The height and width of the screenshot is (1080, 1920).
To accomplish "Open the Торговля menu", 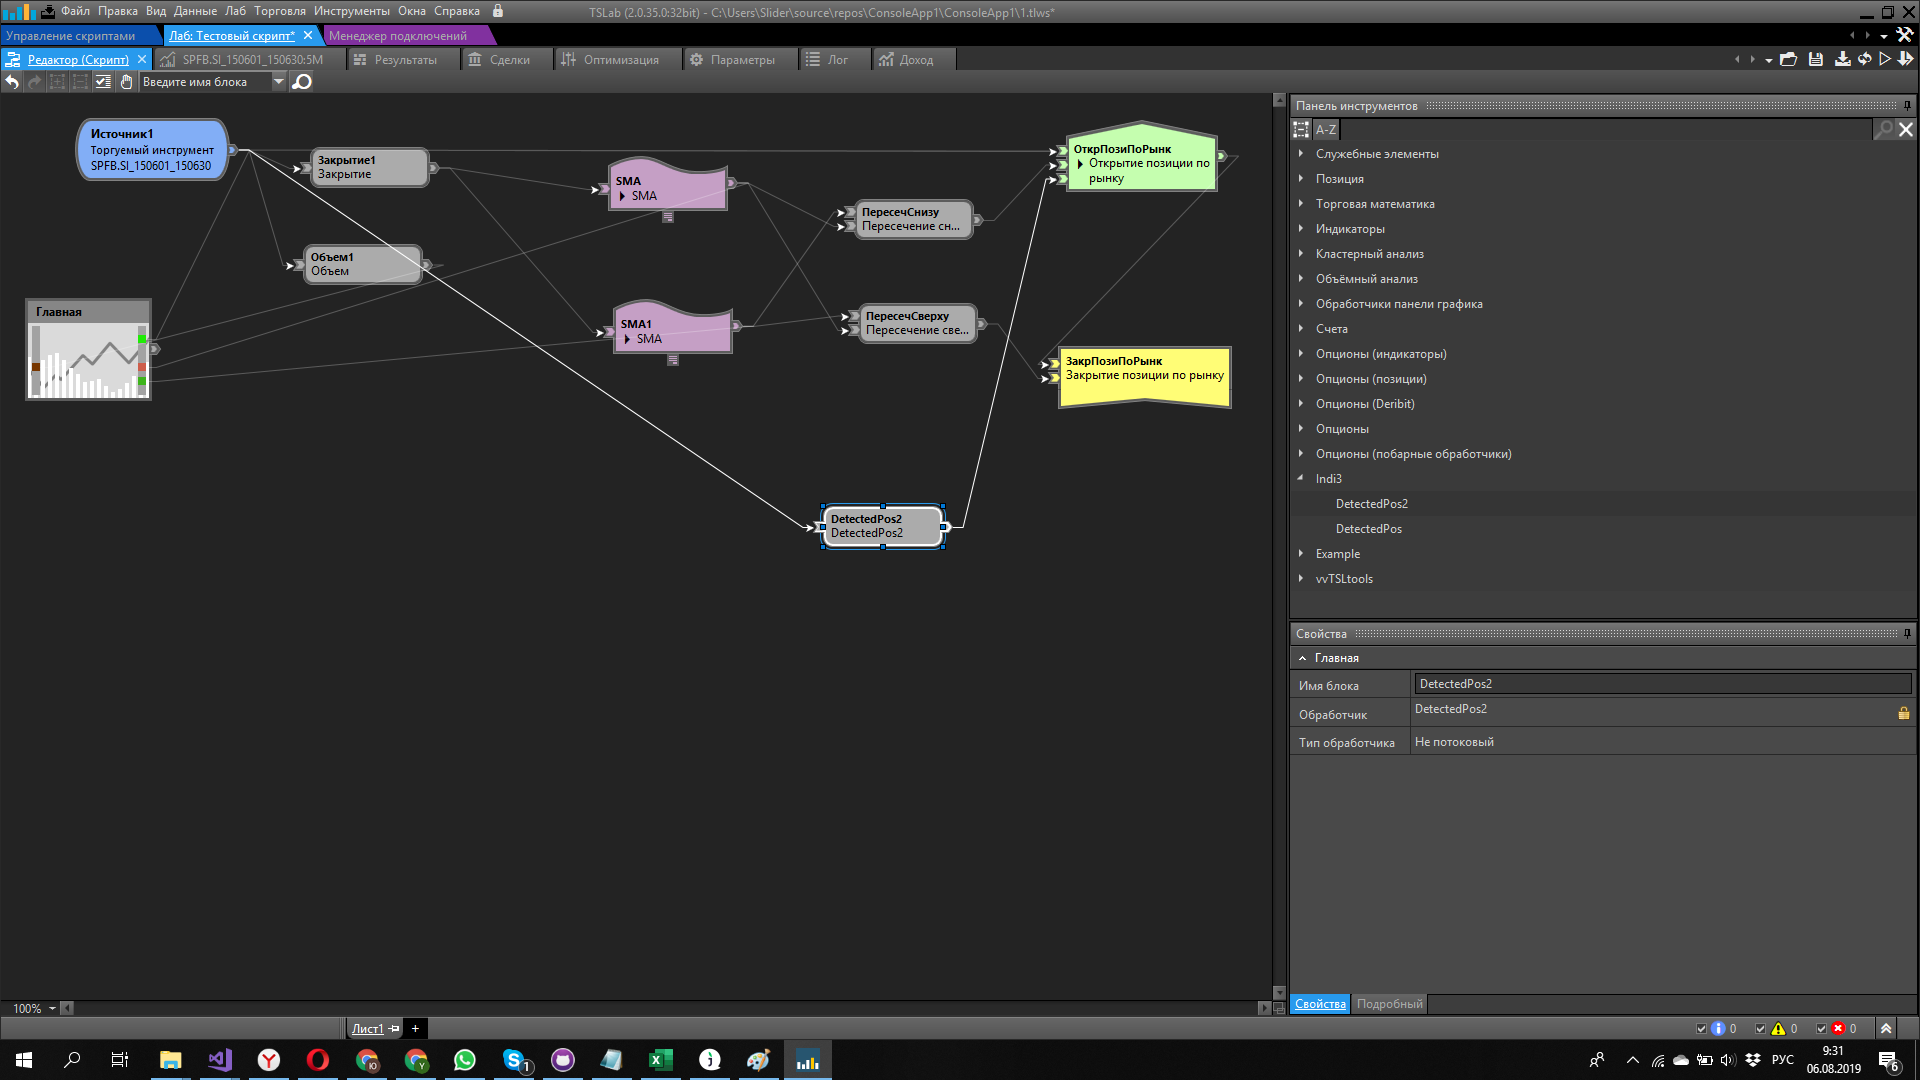I will [x=279, y=11].
